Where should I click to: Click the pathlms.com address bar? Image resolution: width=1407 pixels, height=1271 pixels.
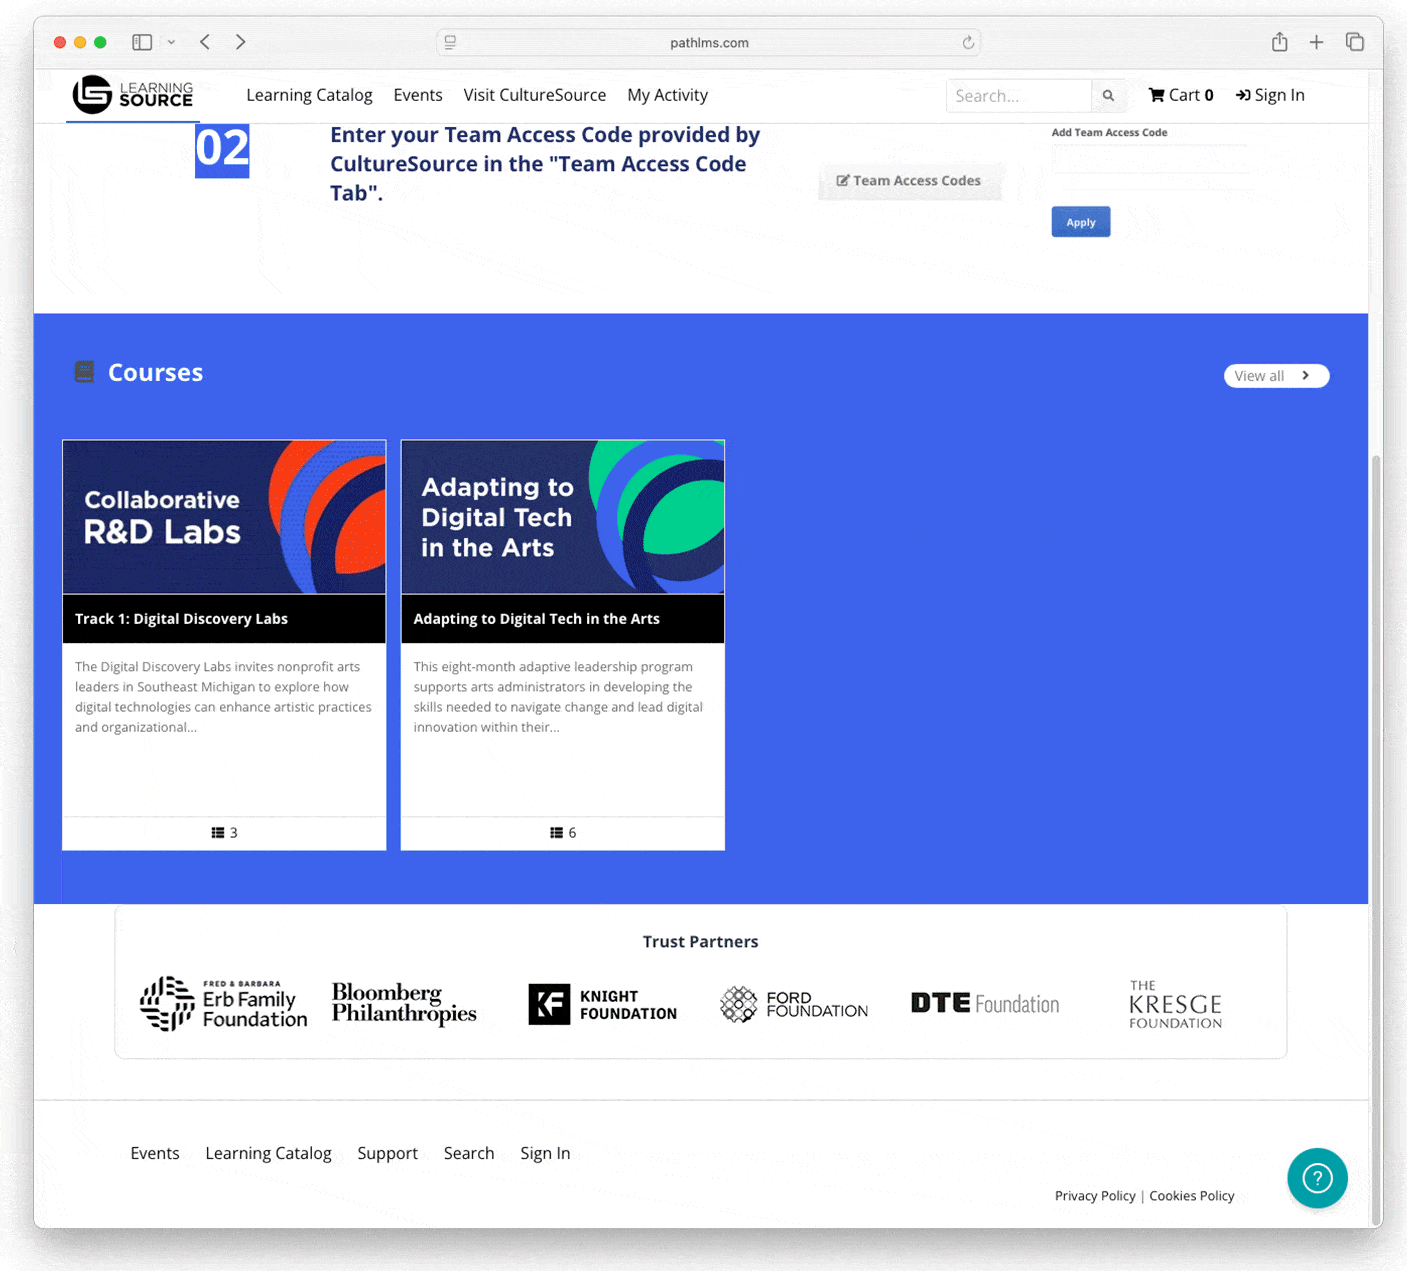pyautogui.click(x=708, y=42)
